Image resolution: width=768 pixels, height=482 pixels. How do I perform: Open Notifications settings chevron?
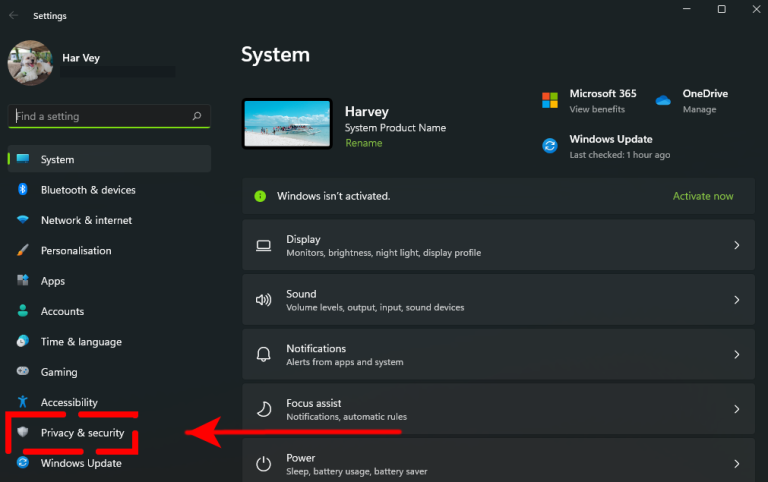[736, 354]
